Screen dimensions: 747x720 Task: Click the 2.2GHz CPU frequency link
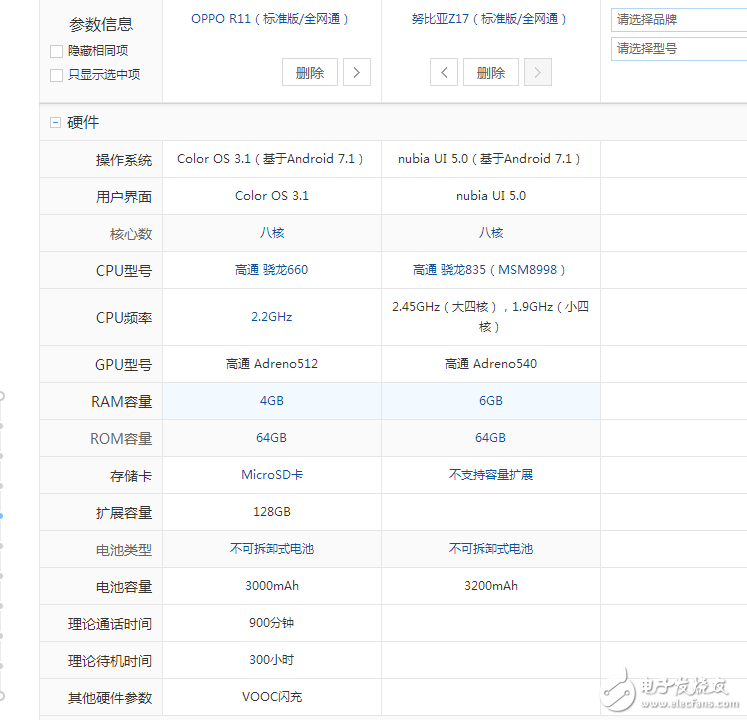[x=272, y=317]
